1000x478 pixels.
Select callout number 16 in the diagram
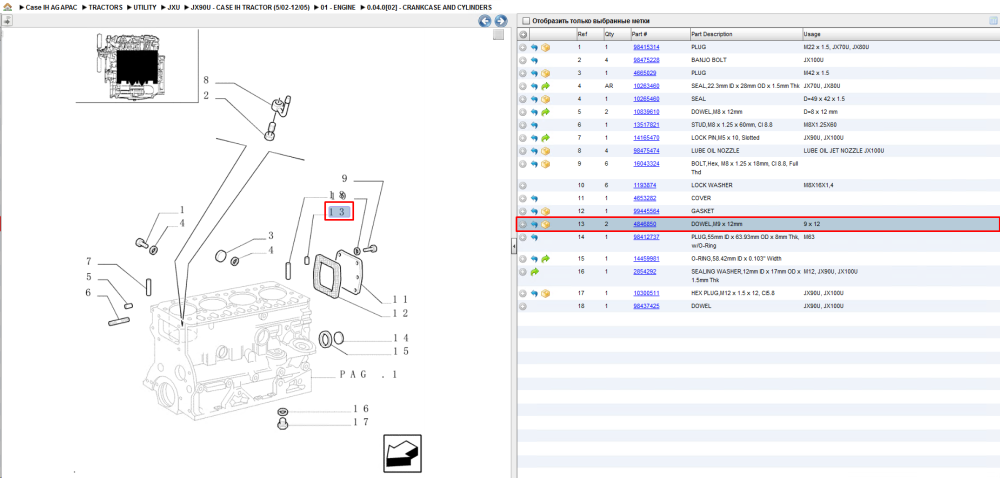click(361, 409)
